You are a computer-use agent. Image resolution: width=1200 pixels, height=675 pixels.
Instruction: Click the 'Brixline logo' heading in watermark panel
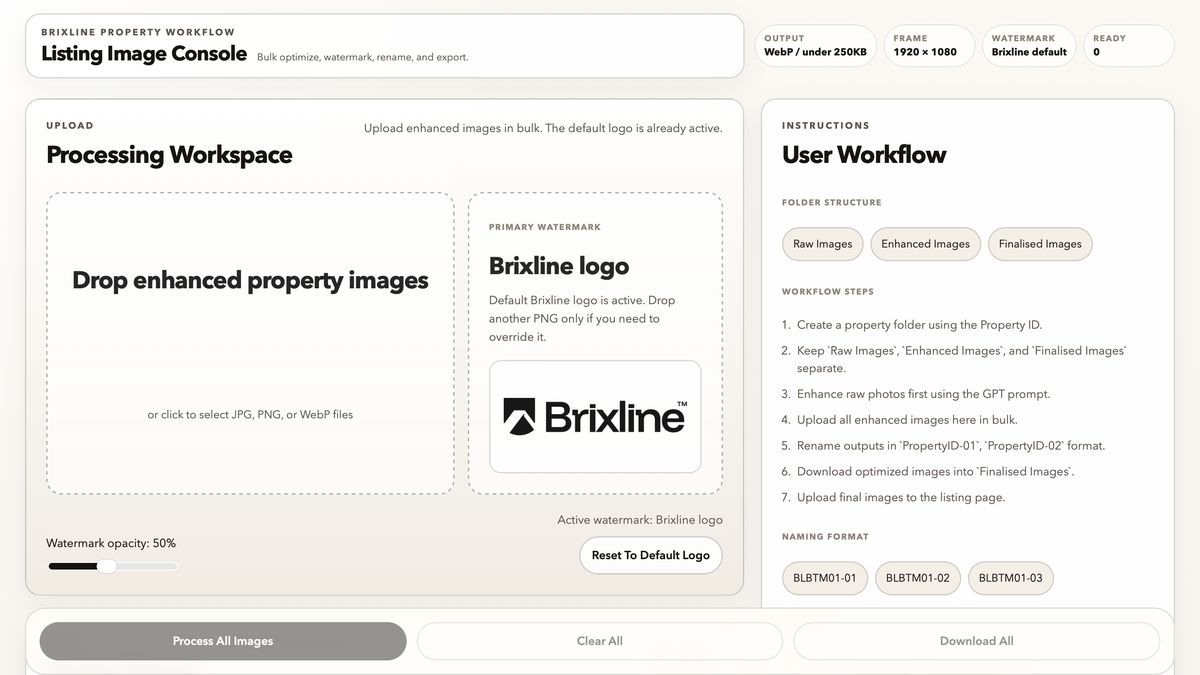[559, 266]
